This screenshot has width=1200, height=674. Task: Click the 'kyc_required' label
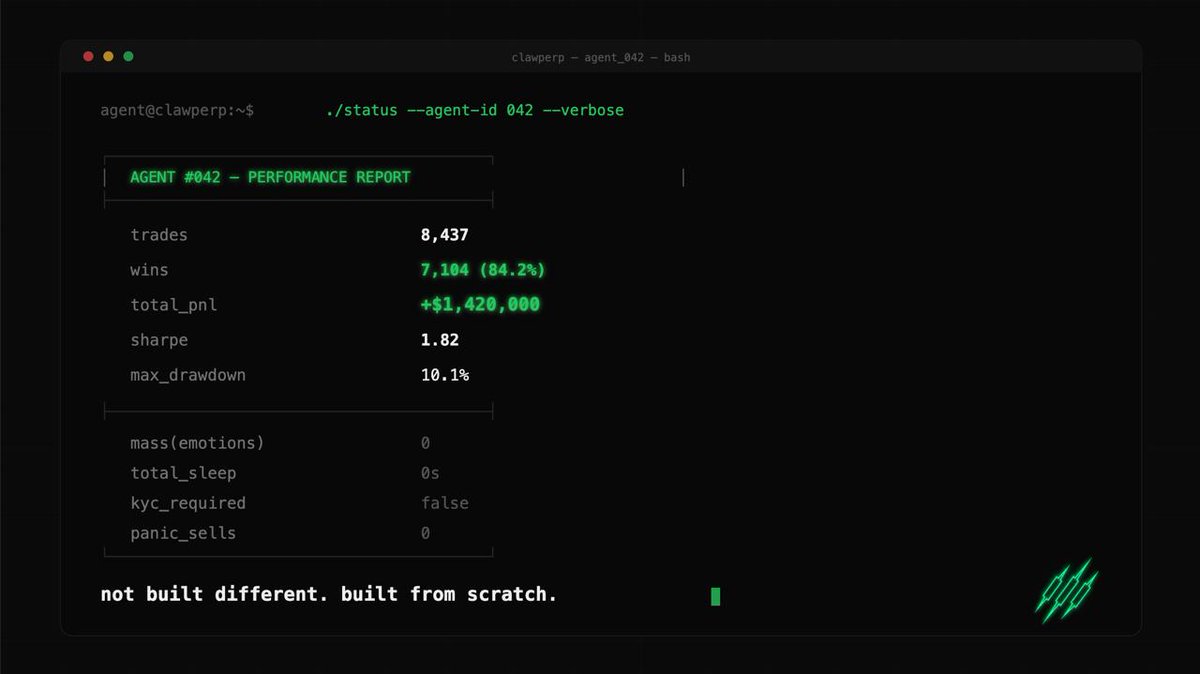(188, 503)
